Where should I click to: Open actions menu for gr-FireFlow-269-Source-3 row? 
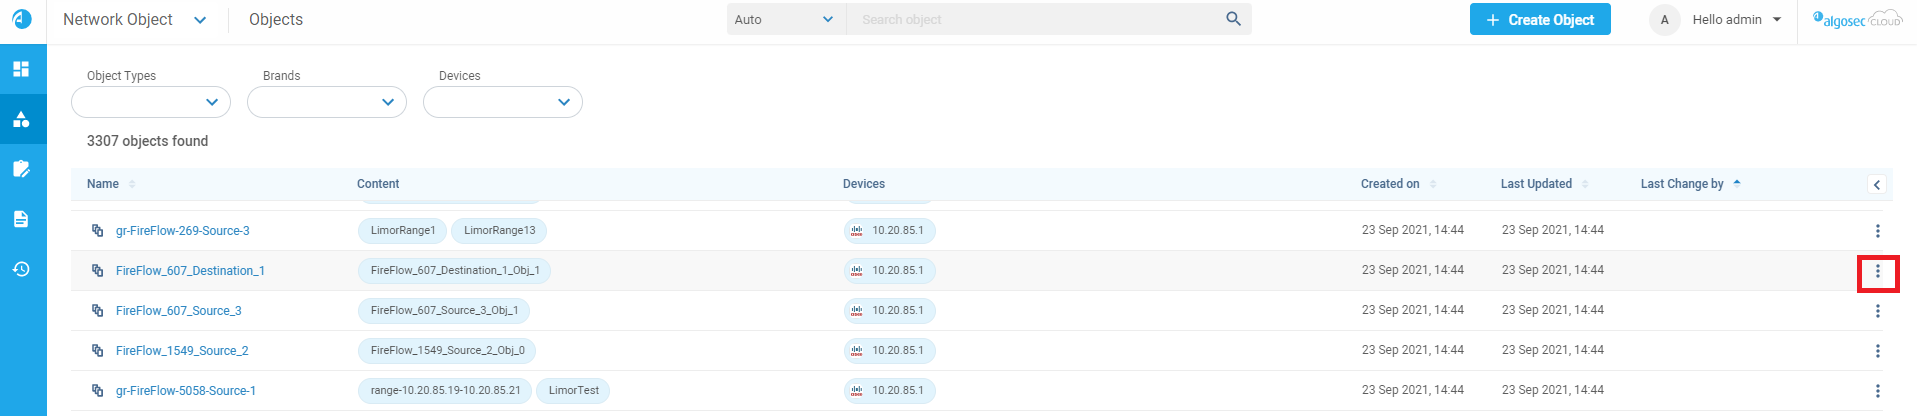pos(1877,231)
